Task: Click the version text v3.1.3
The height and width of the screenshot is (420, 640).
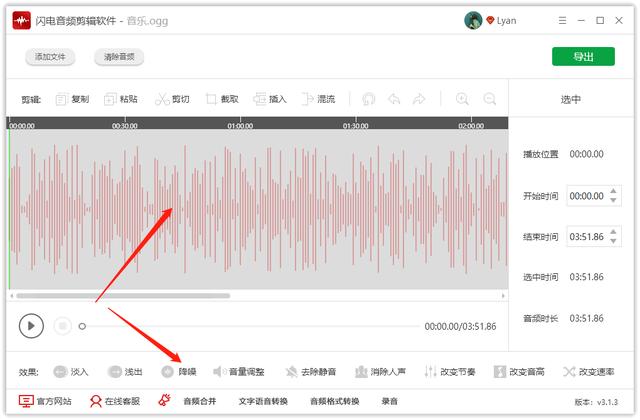Action: point(607,402)
